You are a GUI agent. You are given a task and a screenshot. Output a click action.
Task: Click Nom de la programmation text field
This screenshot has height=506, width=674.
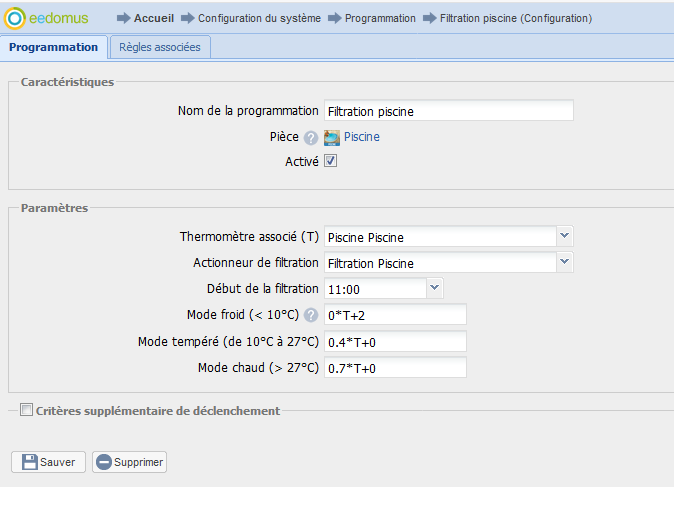448,111
